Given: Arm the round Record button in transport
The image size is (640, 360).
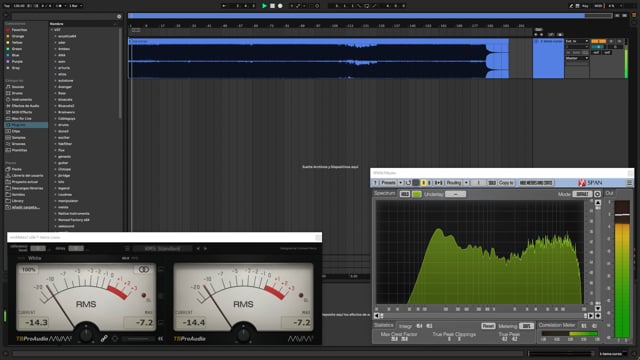Looking at the screenshot, I should [x=280, y=6].
